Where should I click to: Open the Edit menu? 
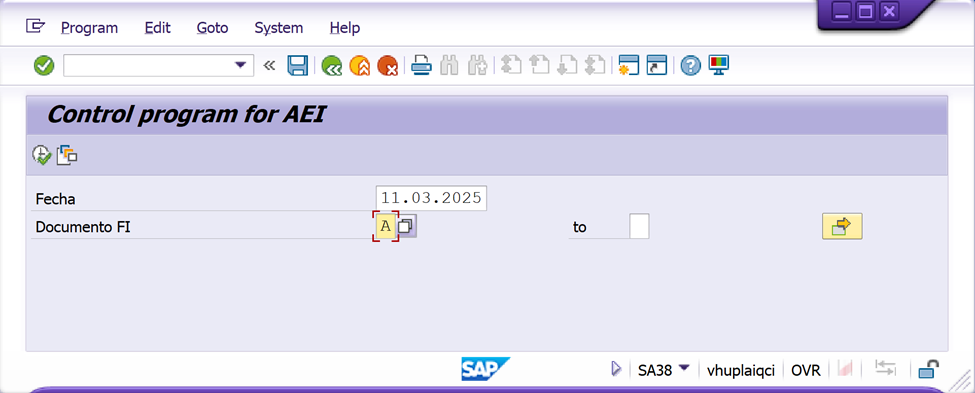click(157, 28)
